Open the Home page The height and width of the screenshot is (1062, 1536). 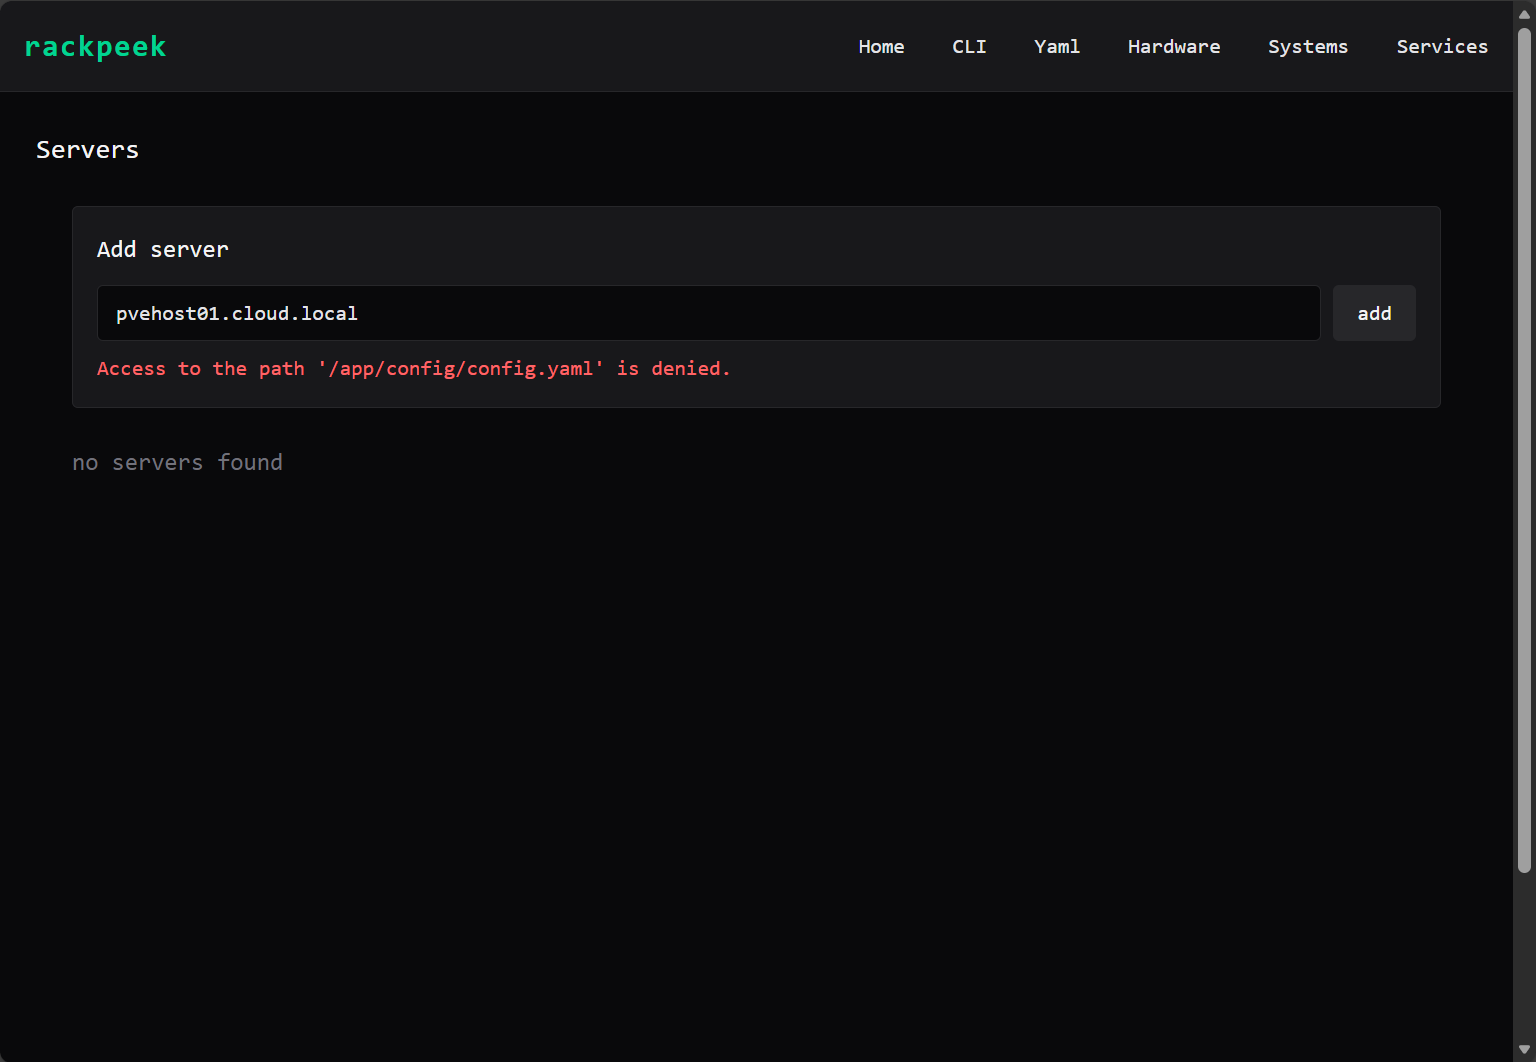pos(881,47)
